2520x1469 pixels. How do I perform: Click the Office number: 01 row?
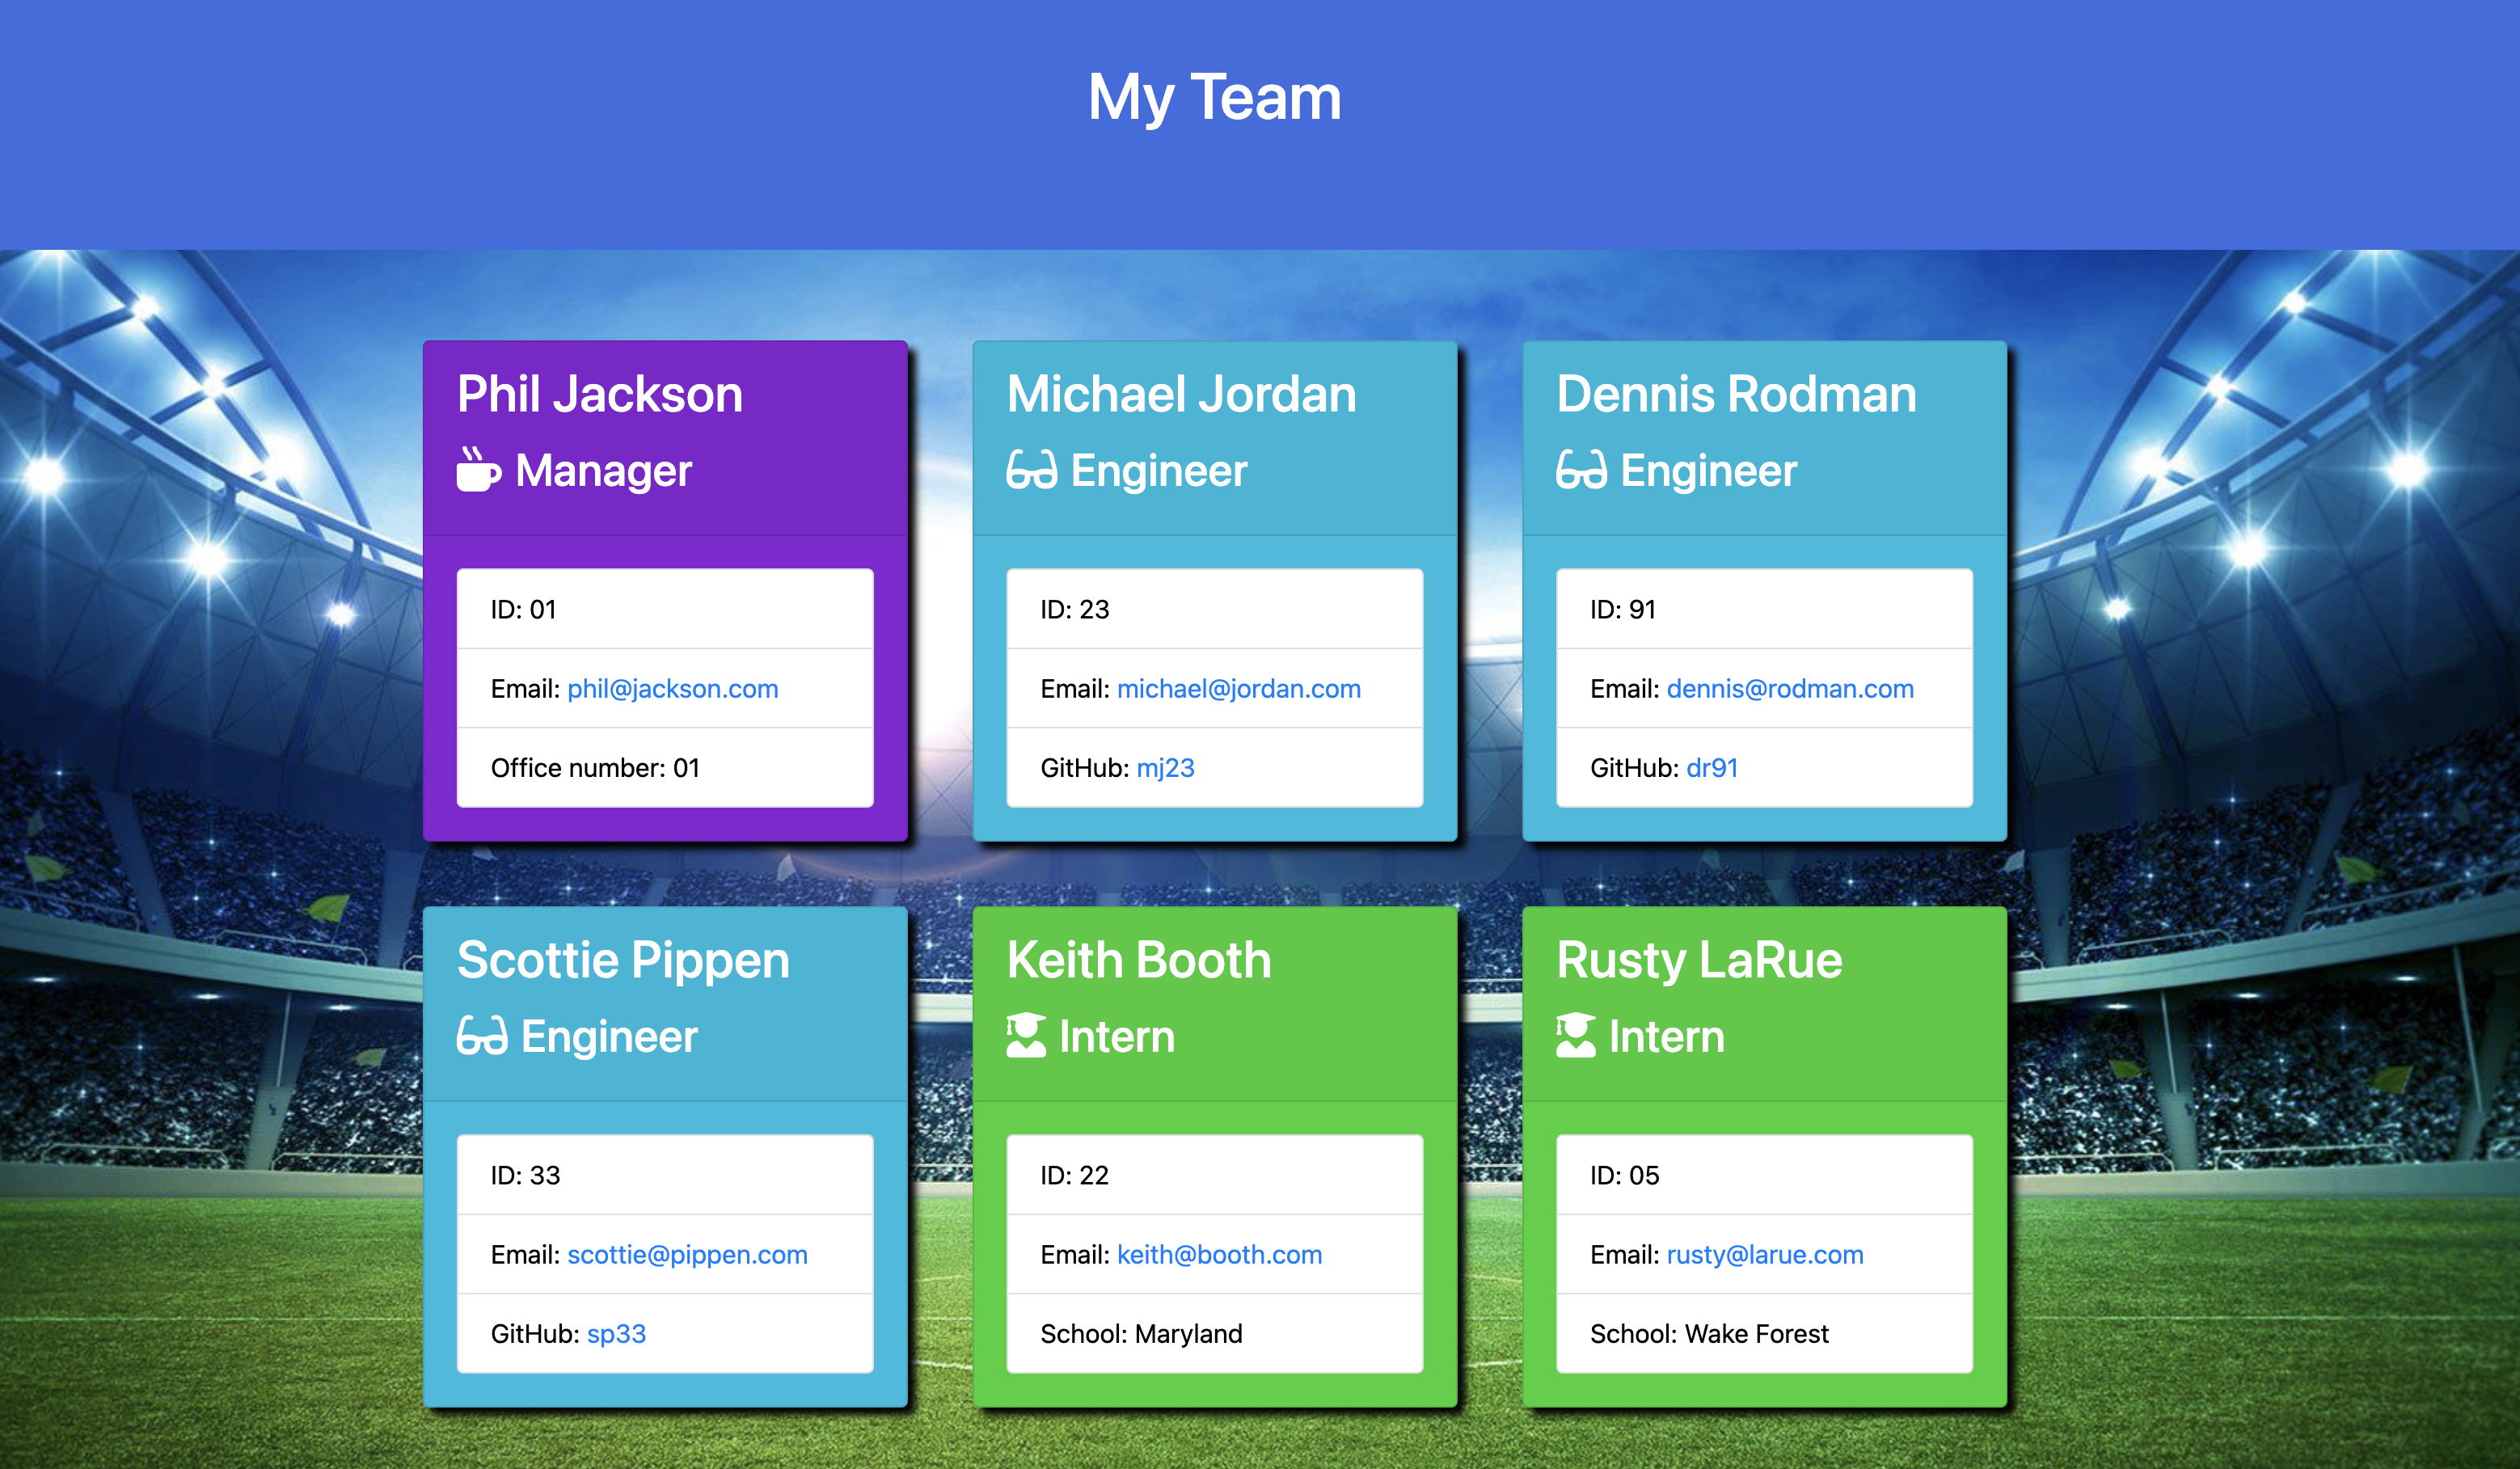(595, 768)
